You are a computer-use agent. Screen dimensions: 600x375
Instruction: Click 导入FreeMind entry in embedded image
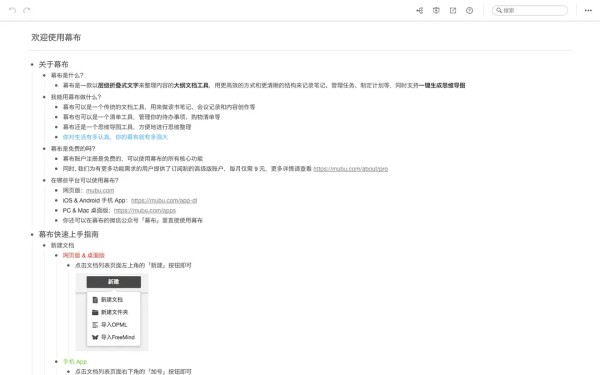[x=113, y=337]
